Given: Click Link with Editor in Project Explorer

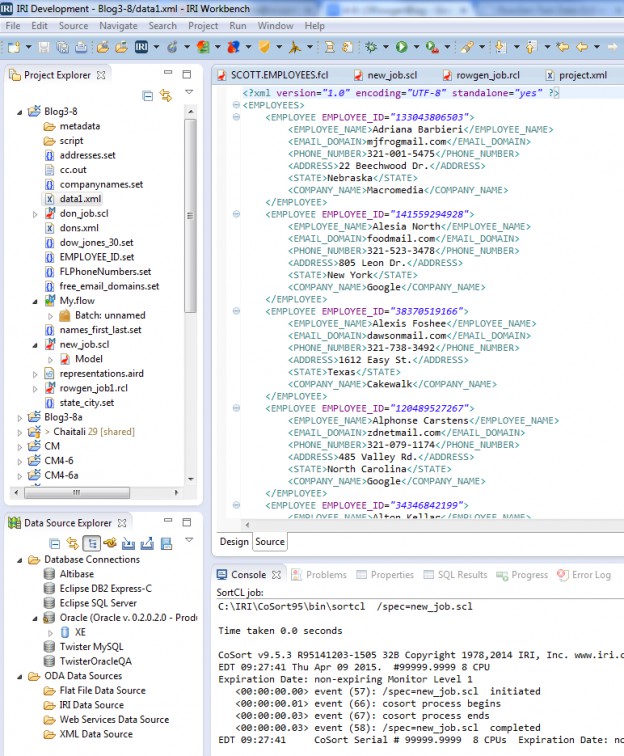Looking at the screenshot, I should [166, 95].
